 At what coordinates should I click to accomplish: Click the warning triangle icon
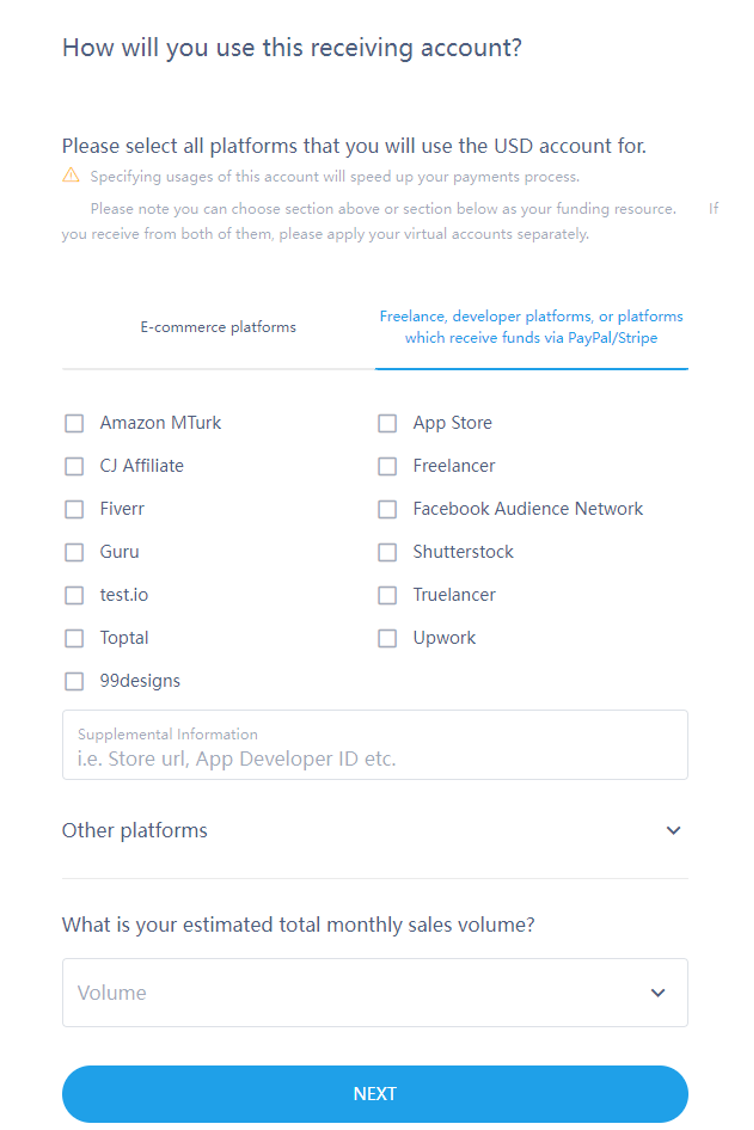point(71,176)
